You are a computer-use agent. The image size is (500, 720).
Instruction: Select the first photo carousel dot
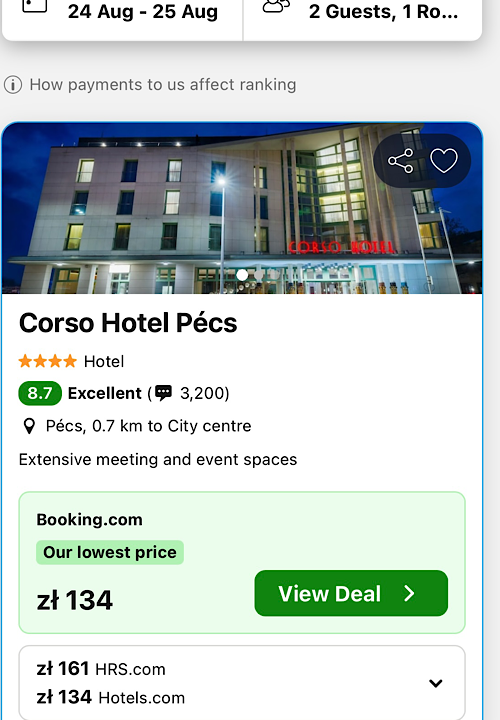(242, 275)
